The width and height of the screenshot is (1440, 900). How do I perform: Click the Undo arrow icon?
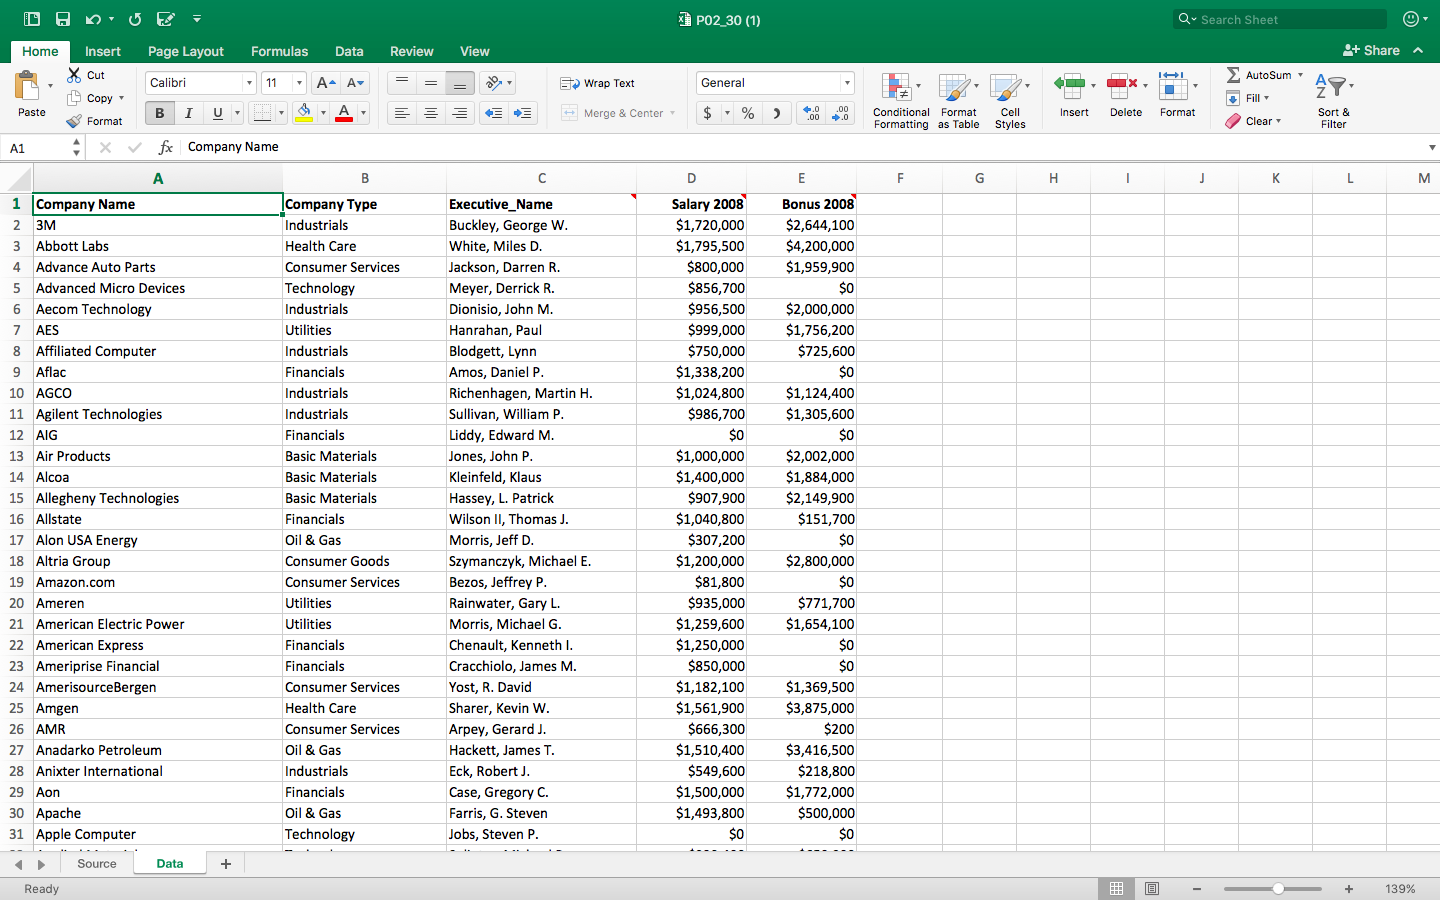(93, 19)
